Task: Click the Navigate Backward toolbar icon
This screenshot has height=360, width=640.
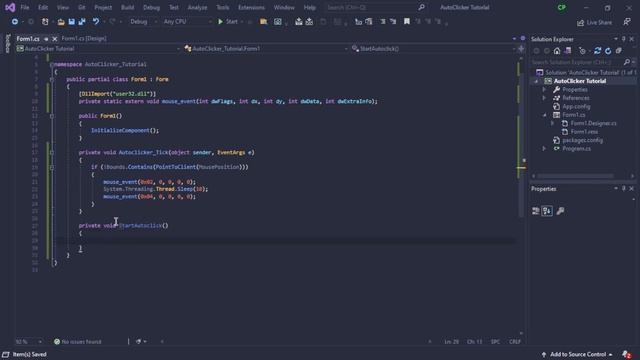Action: pyautogui.click(x=15, y=22)
